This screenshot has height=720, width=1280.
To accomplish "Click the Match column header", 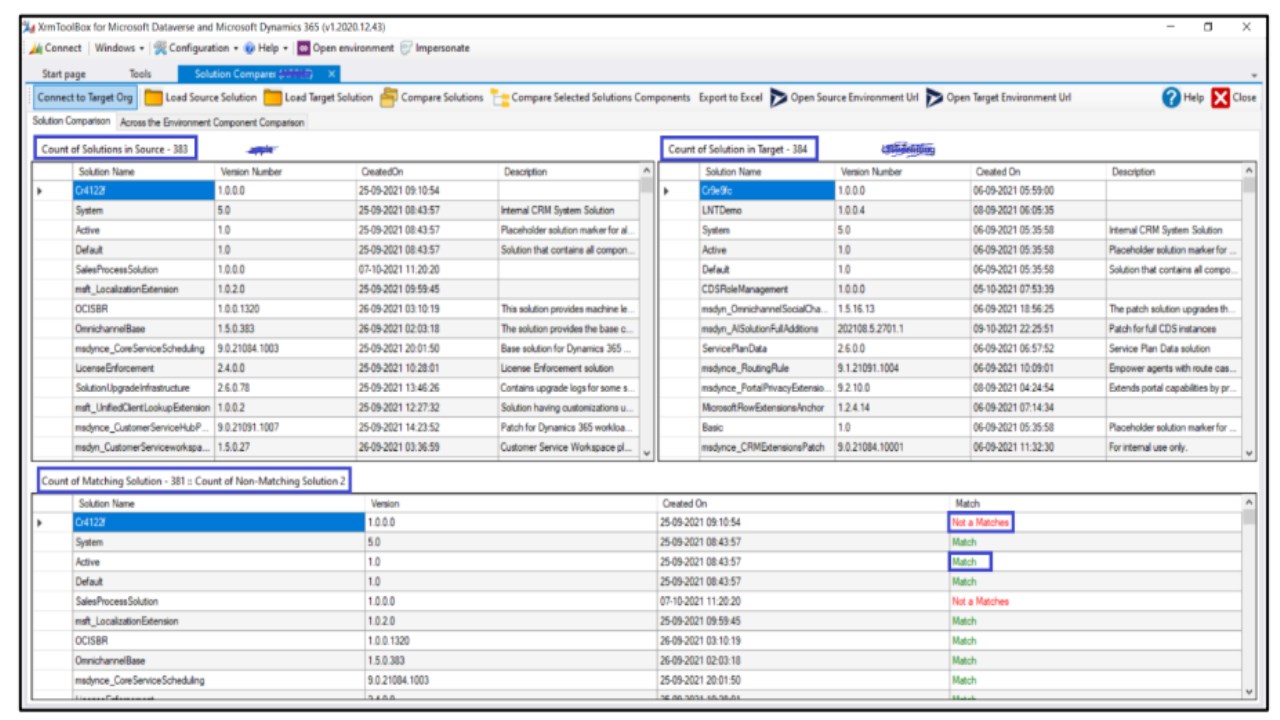I will (1094, 503).
